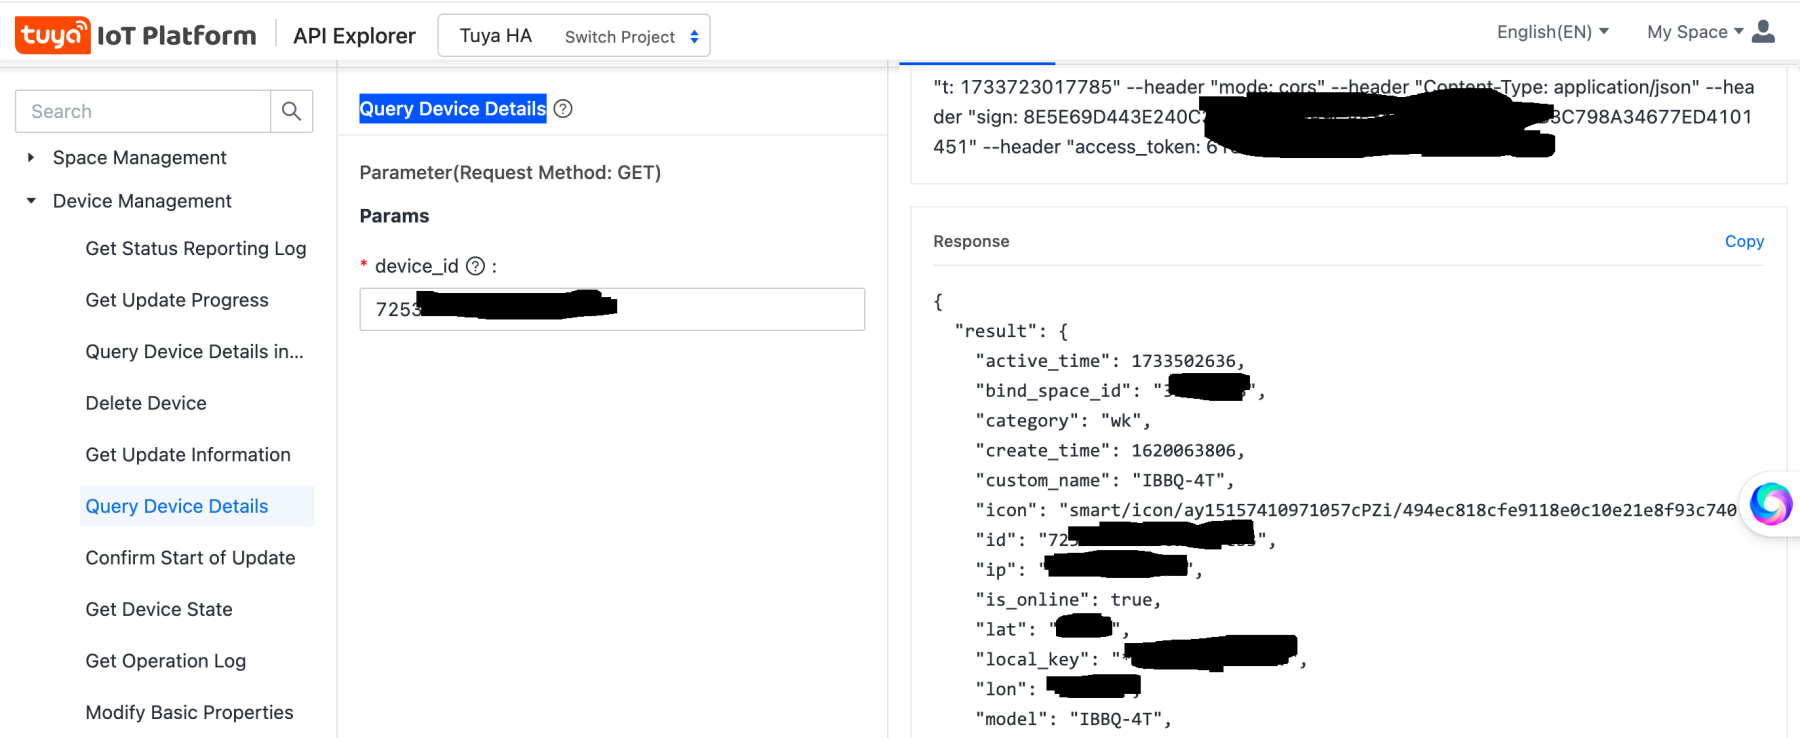The image size is (1800, 738).
Task: Click the "create_time" value 1620063806
Action: point(1183,450)
